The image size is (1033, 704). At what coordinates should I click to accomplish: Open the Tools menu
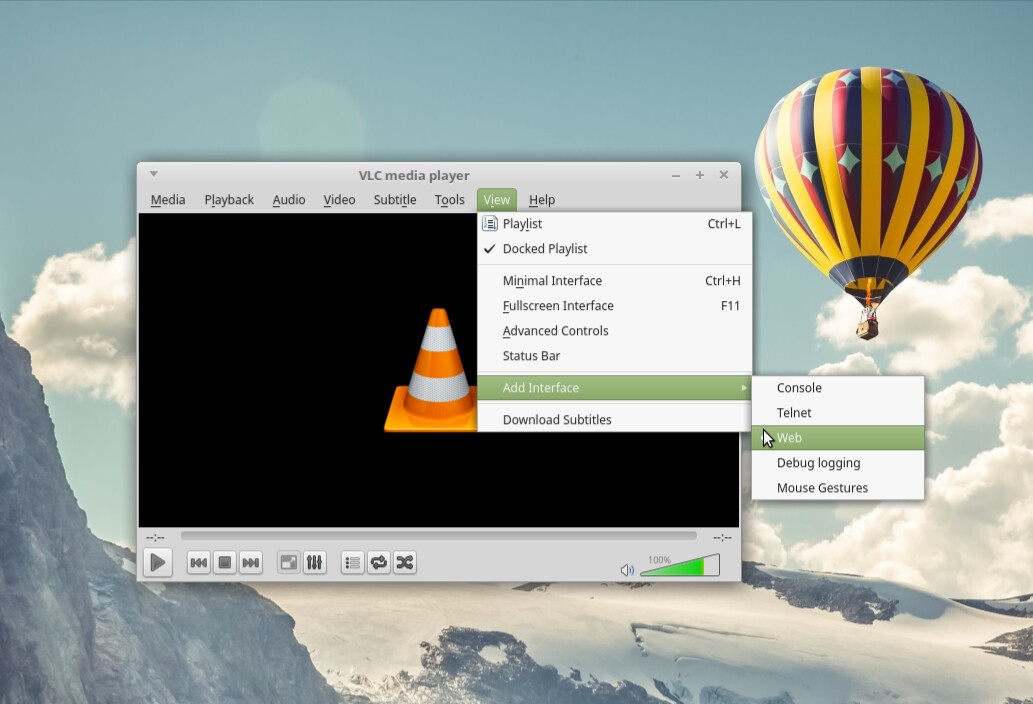(449, 200)
